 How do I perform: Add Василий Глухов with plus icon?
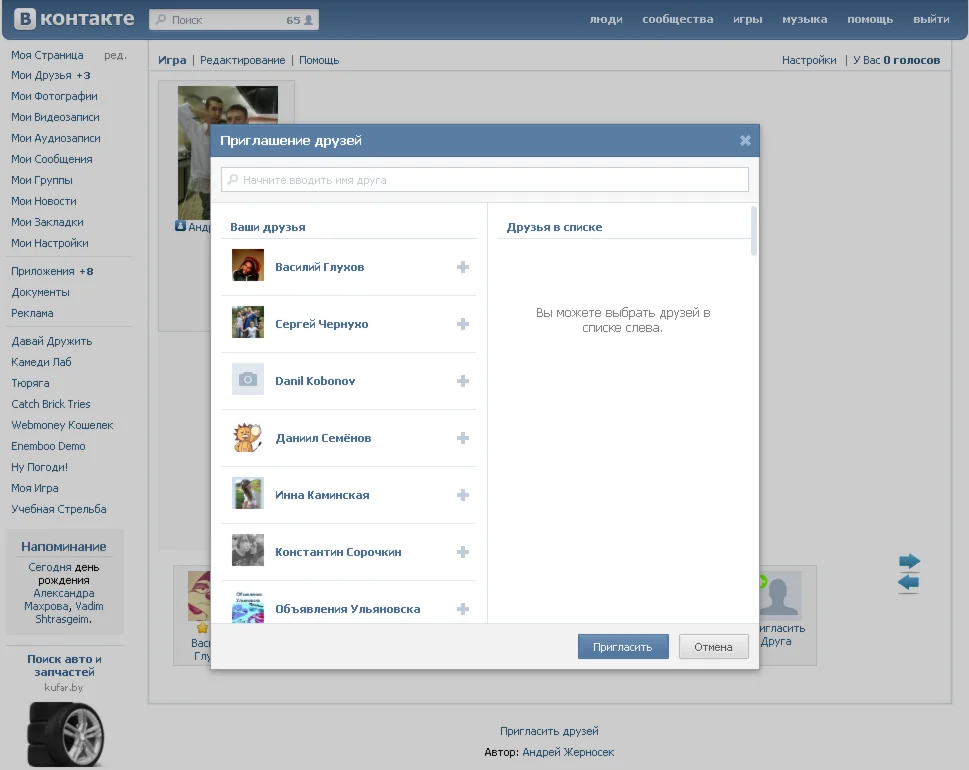[462, 267]
